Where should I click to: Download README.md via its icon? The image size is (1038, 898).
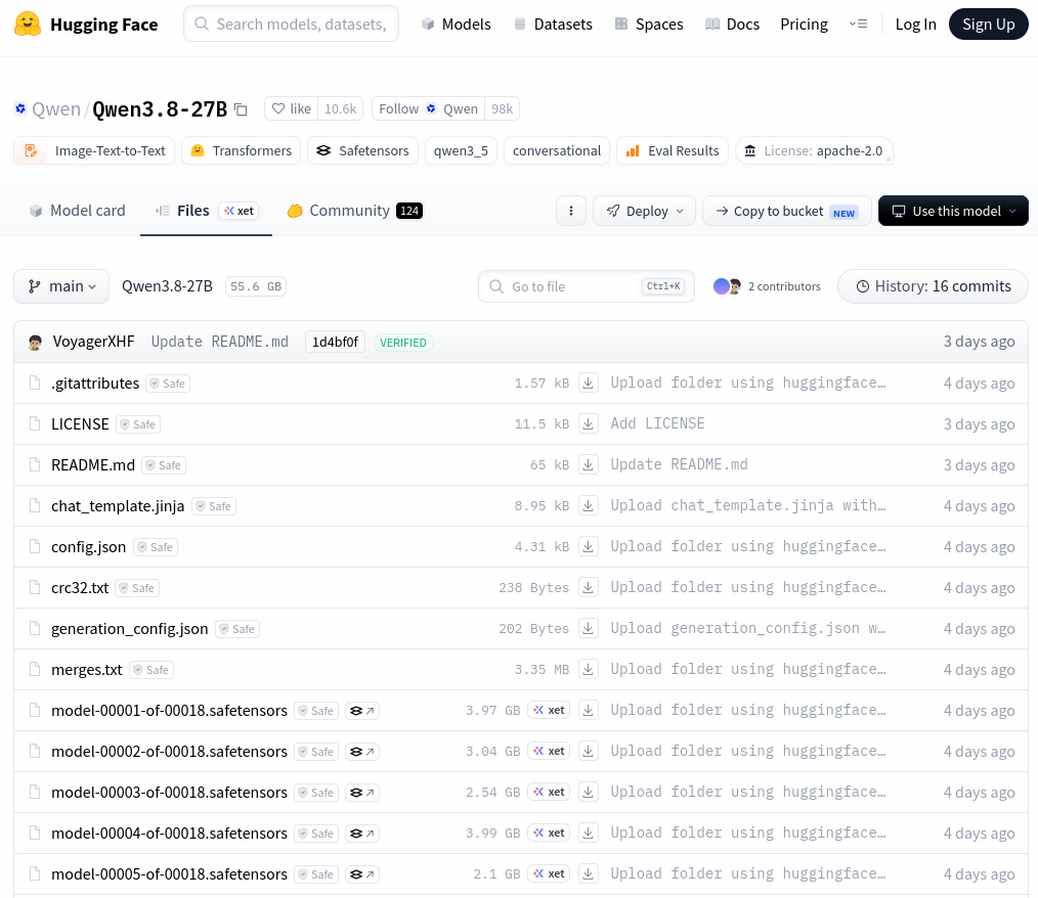coord(588,465)
